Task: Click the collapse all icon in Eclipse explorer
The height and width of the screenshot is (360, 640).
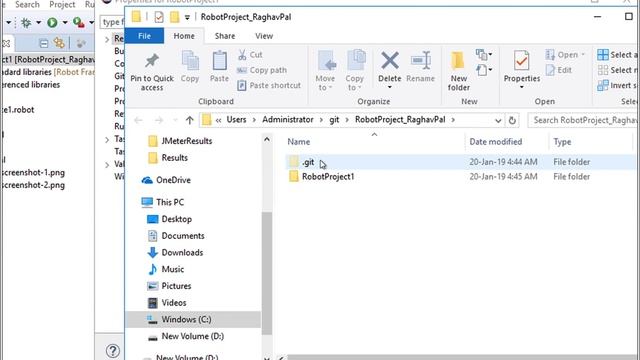Action: pos(44,43)
